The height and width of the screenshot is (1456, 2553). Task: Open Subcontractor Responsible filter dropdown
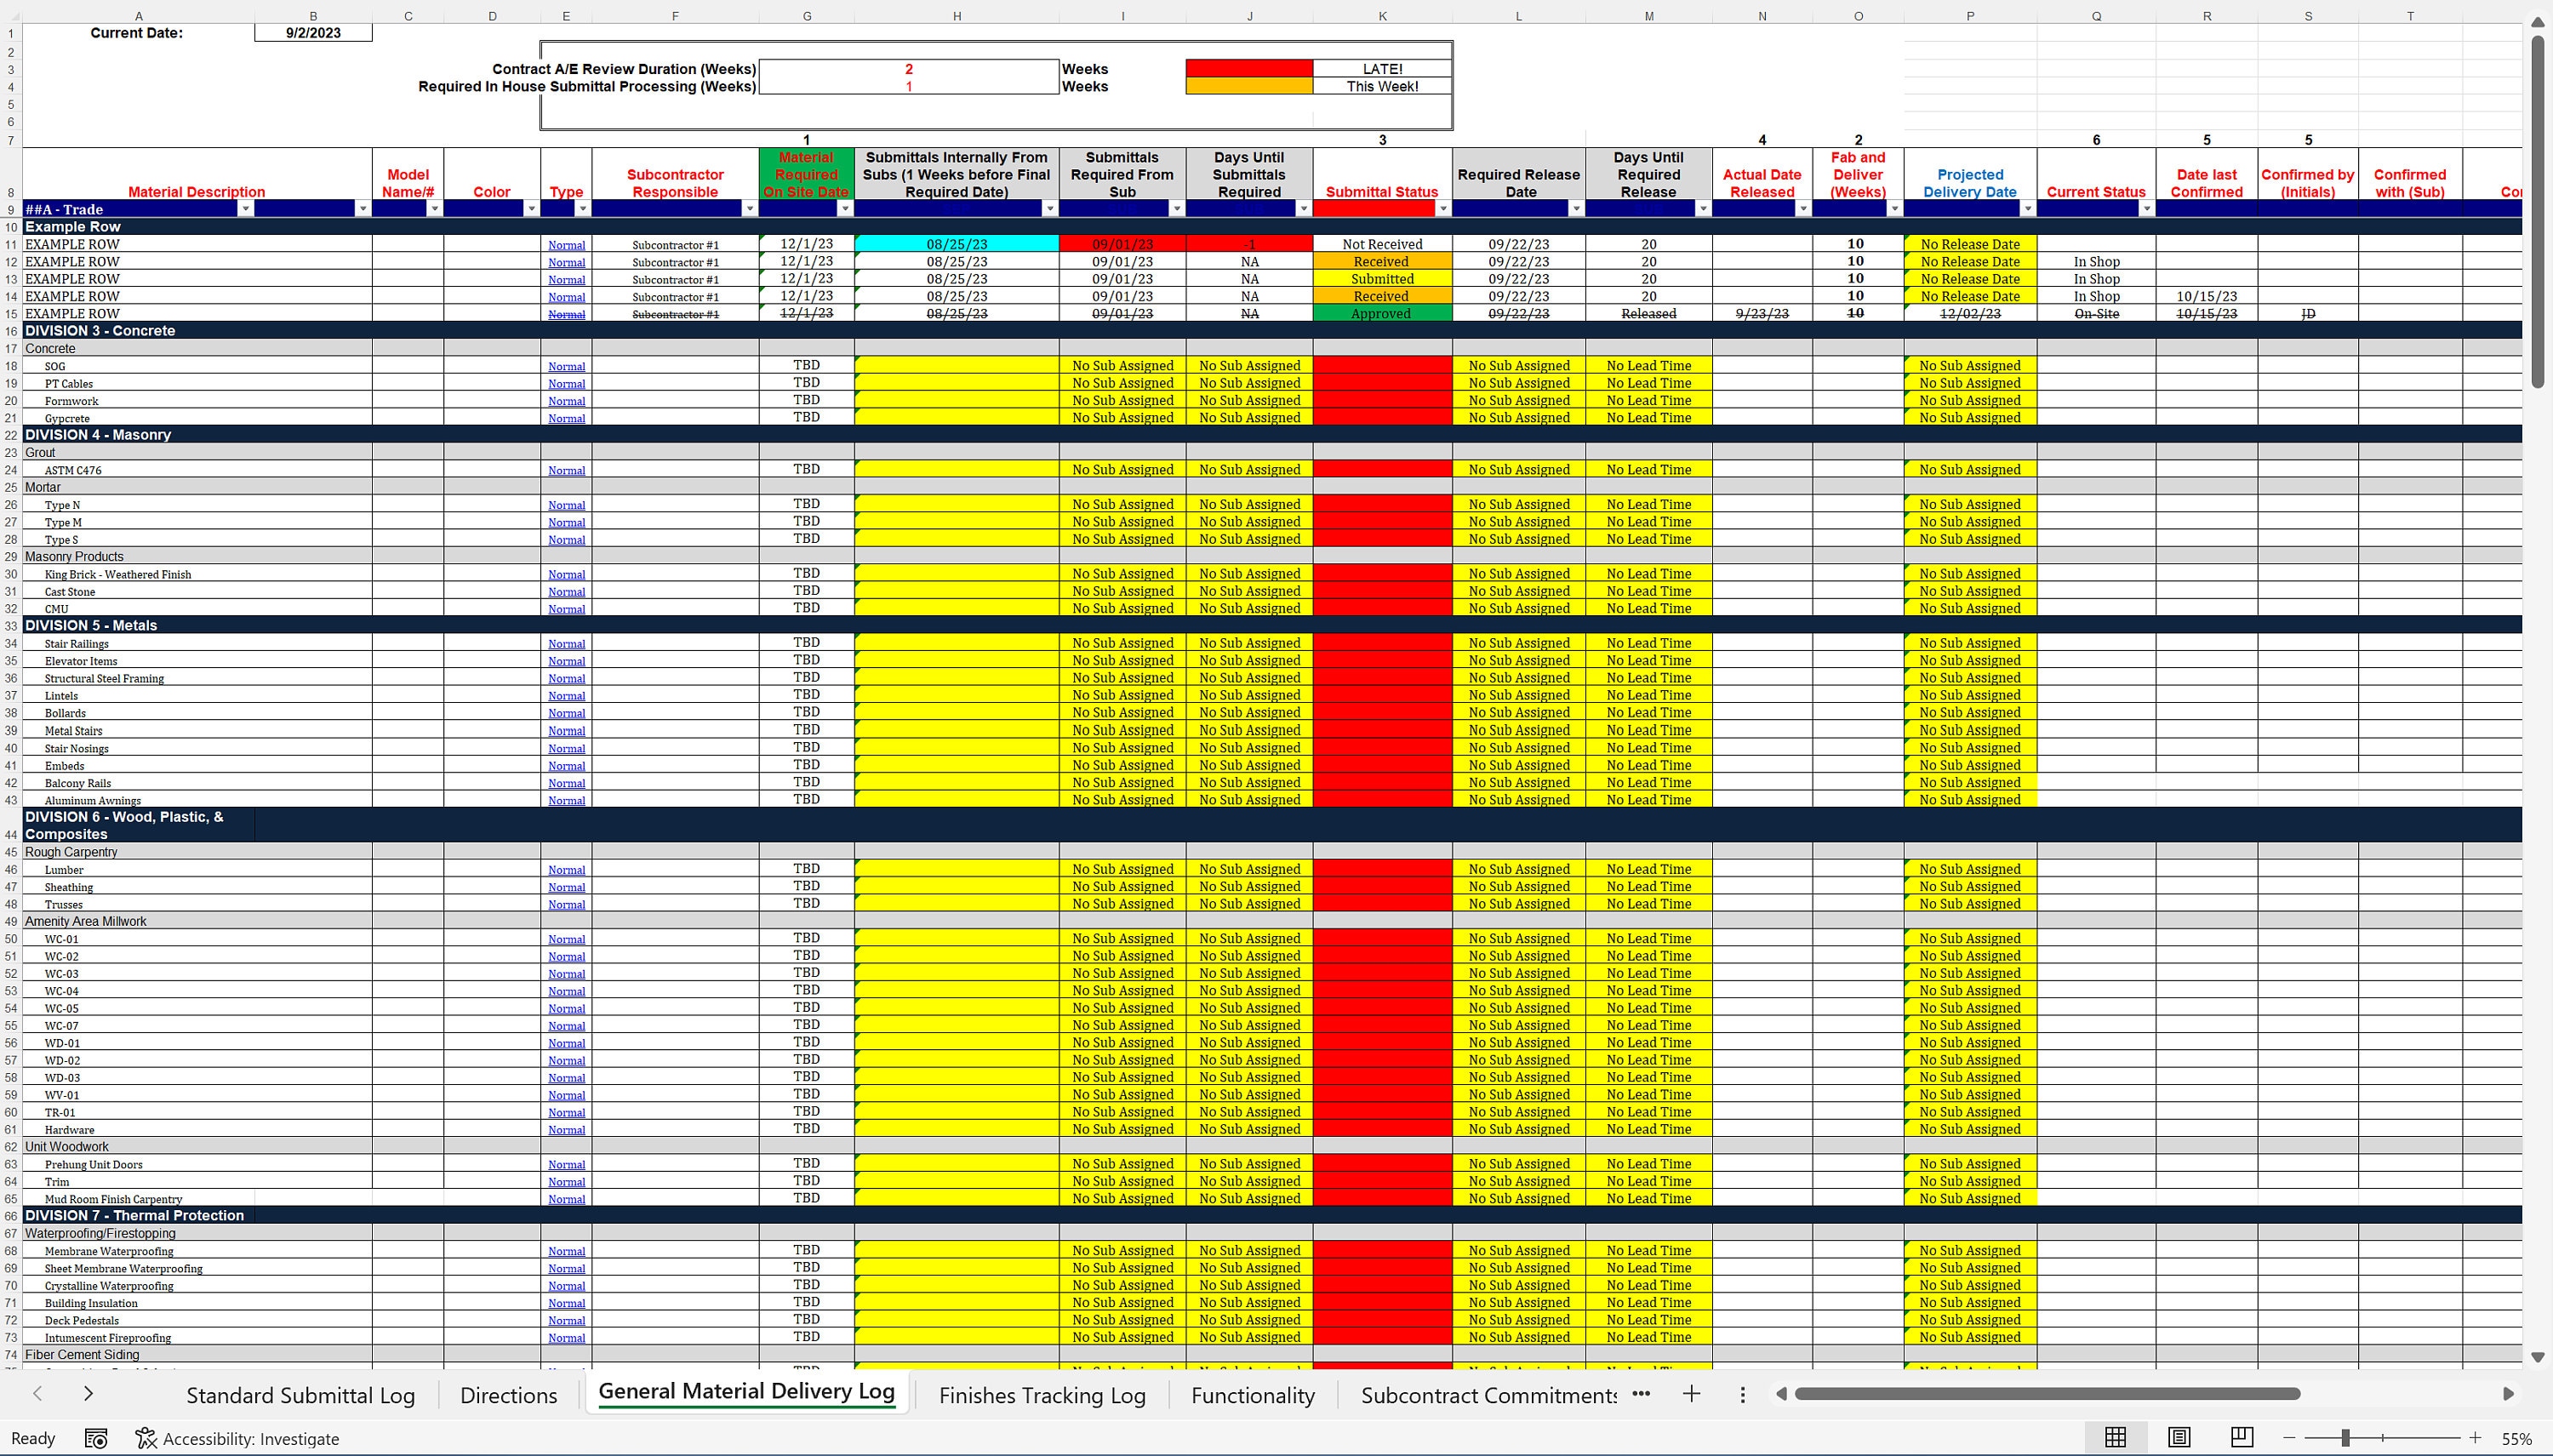click(749, 208)
